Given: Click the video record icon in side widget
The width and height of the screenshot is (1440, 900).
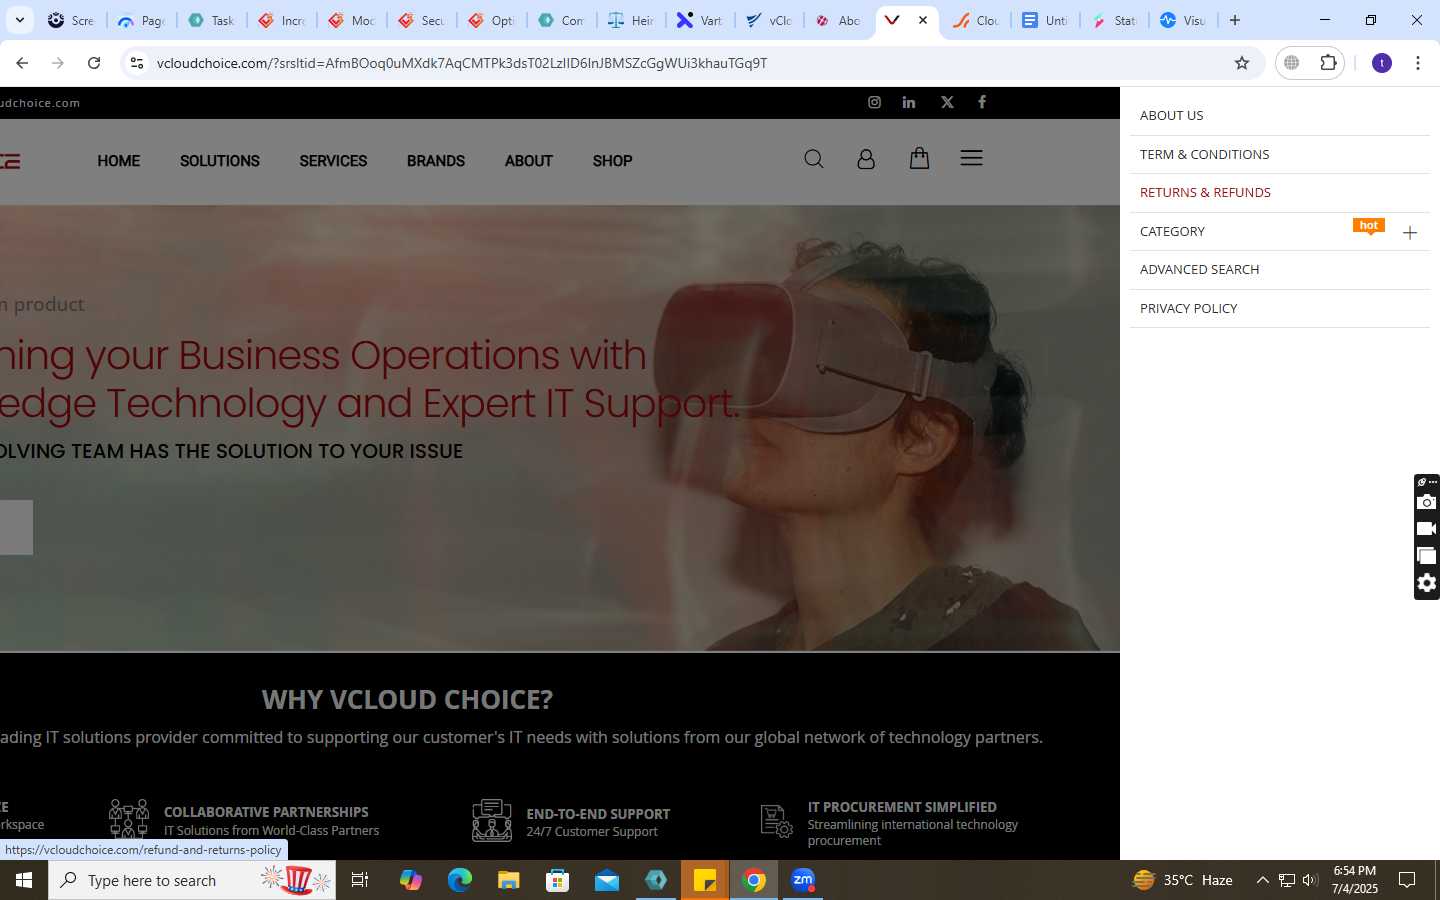Looking at the screenshot, I should pos(1427,529).
